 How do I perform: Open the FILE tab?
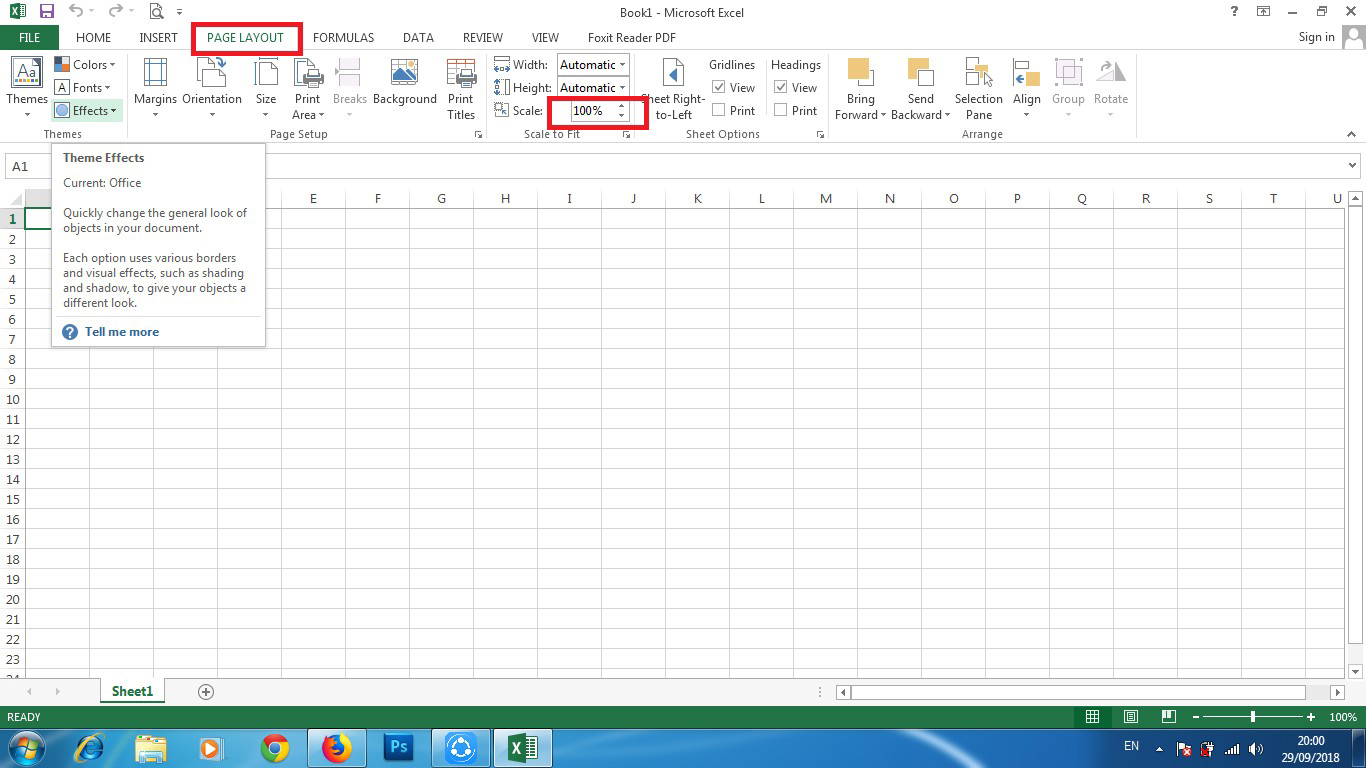point(30,38)
